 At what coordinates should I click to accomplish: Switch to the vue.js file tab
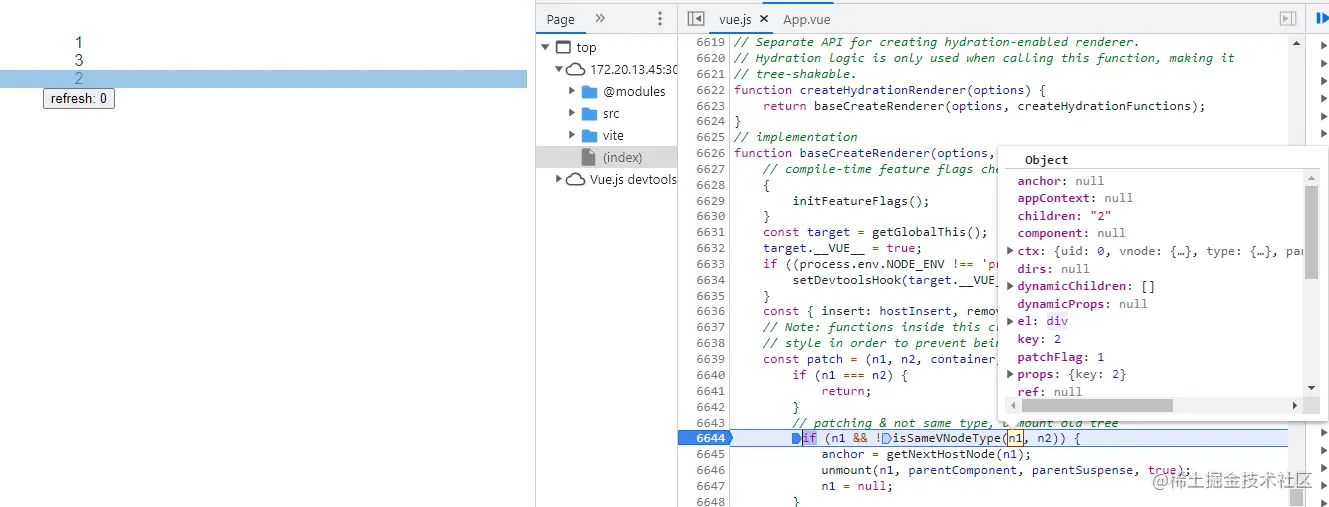pos(735,19)
